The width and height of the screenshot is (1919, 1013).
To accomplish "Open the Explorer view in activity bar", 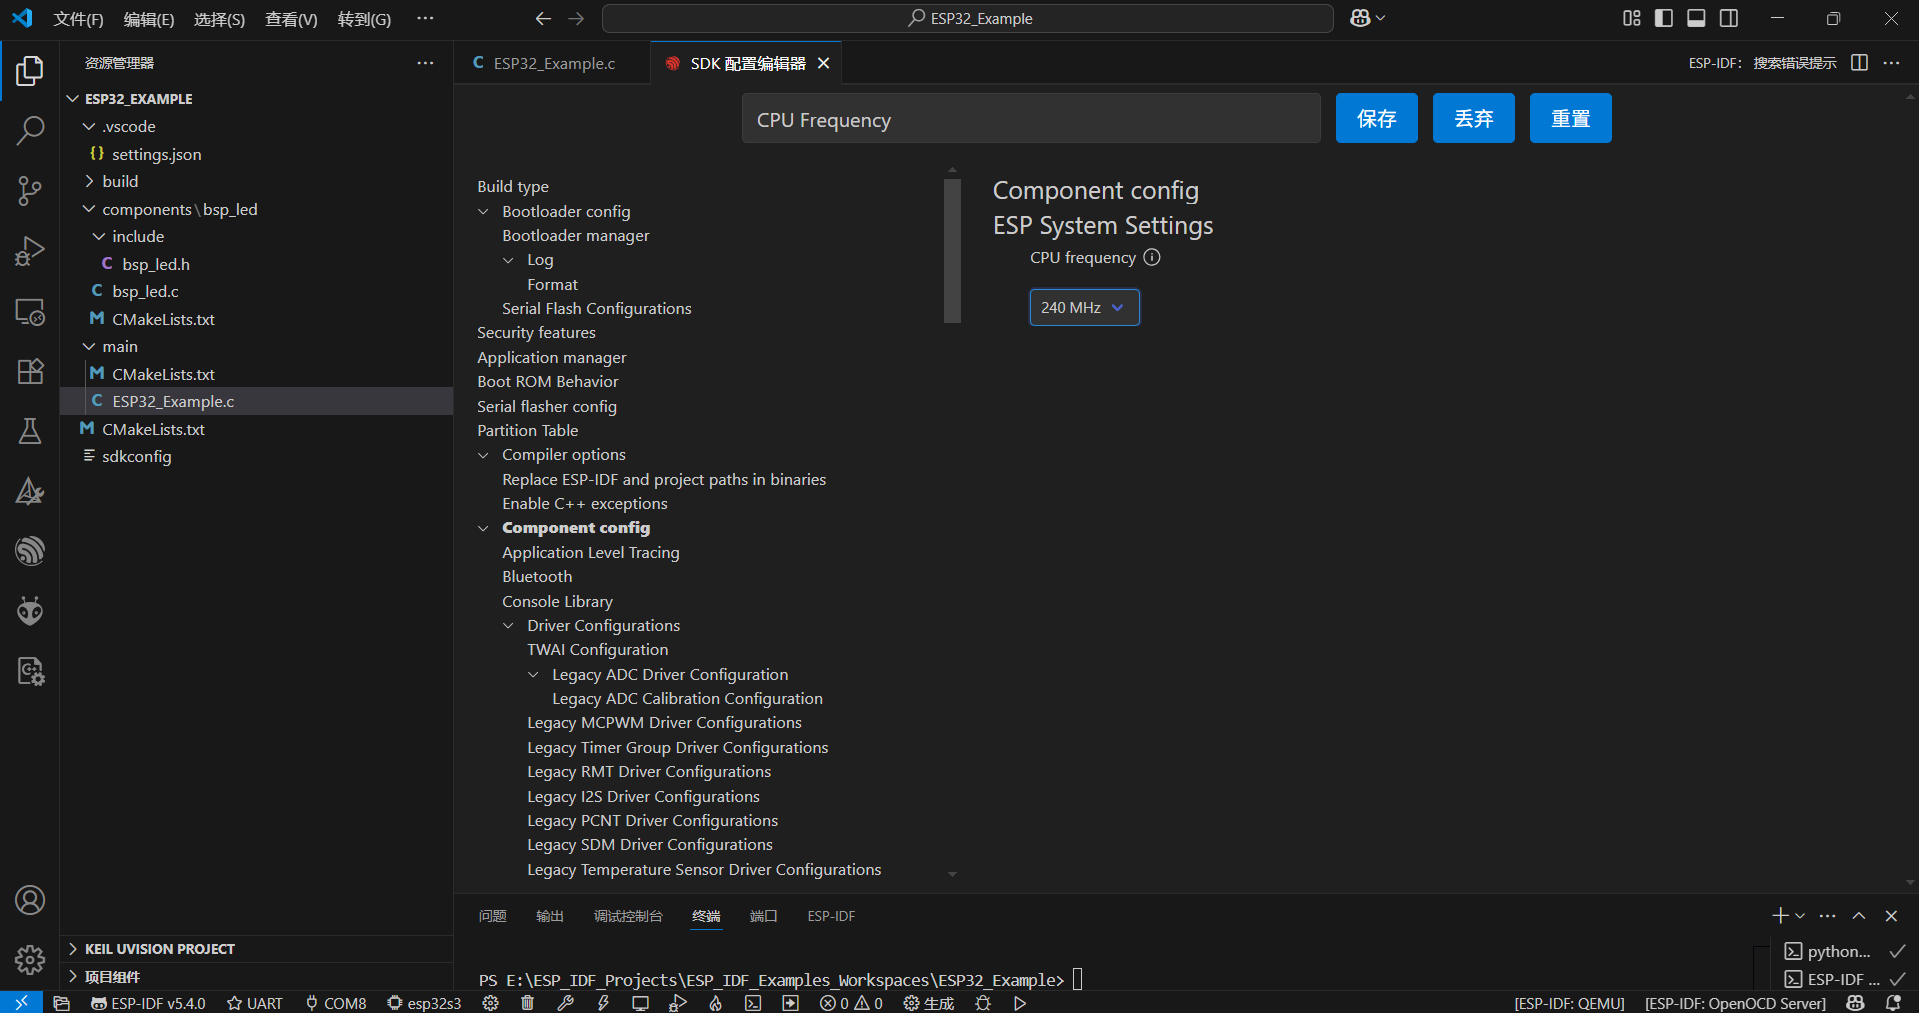I will click(30, 71).
